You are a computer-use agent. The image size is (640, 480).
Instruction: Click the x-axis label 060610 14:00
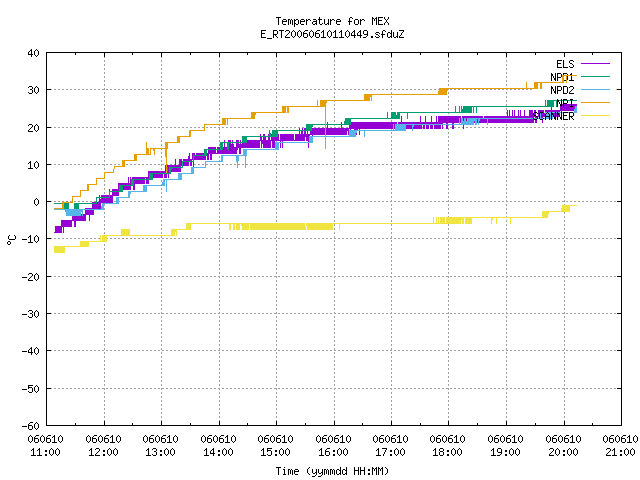219,446
